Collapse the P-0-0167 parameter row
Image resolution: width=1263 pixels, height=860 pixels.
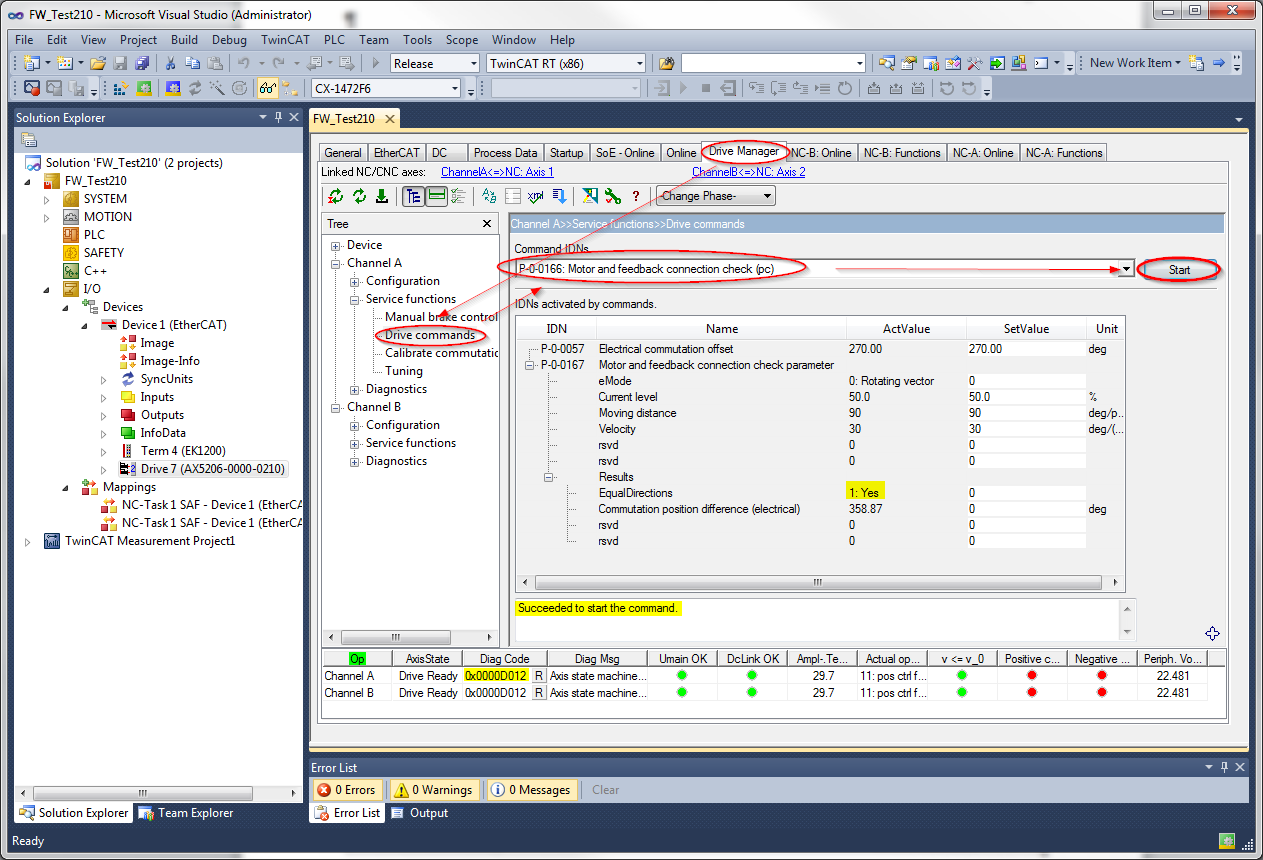tap(530, 365)
